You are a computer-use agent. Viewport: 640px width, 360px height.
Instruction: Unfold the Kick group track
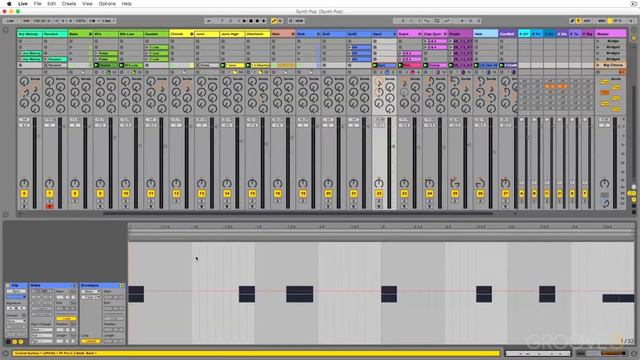pos(318,34)
